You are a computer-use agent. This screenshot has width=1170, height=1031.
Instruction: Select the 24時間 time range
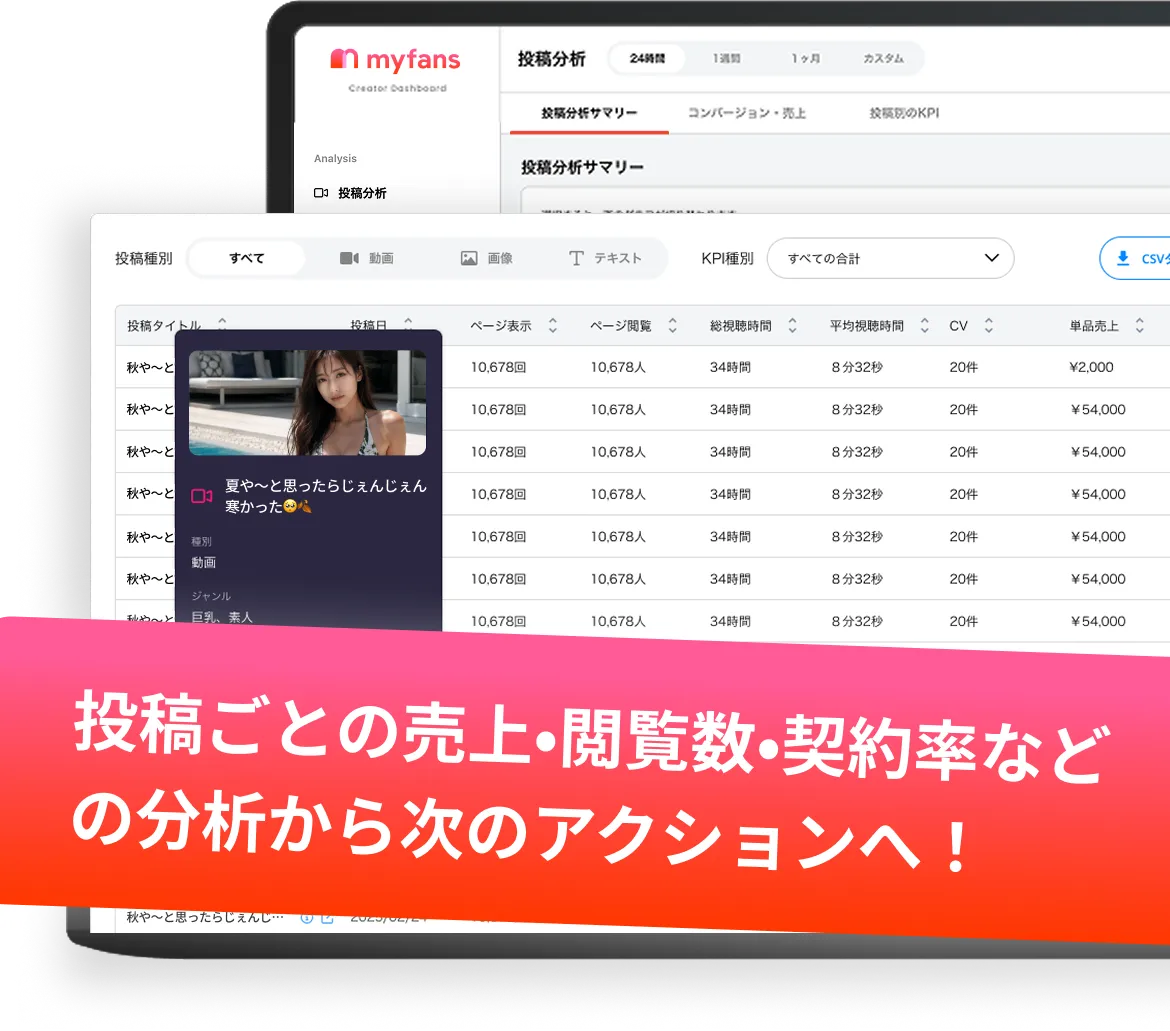647,58
